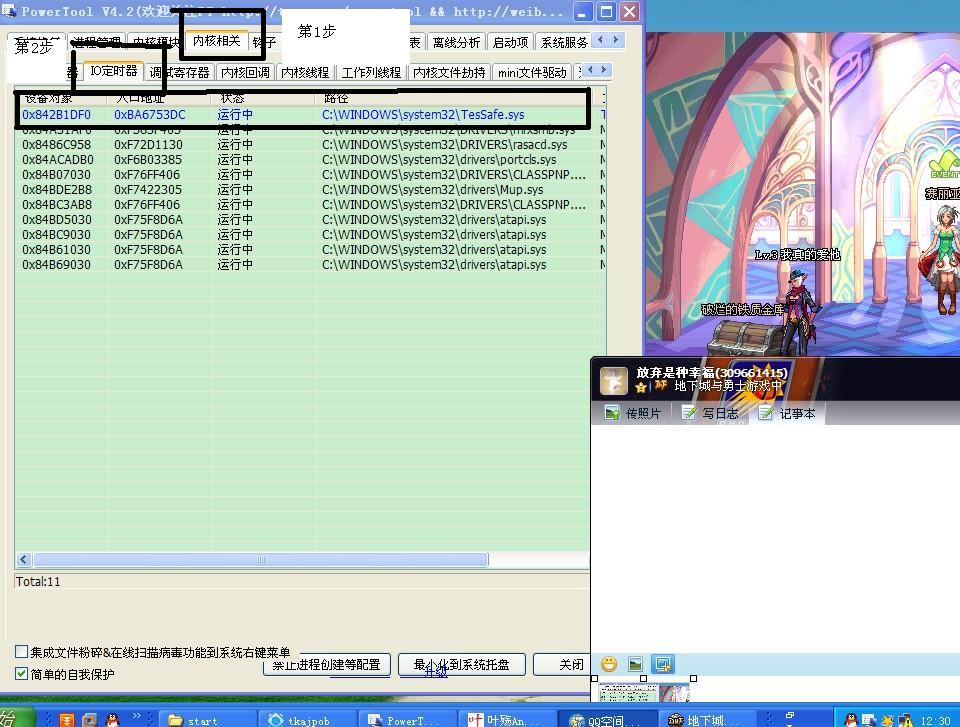
Task: Open the 调试寄存器 sub-tab
Action: pos(179,72)
